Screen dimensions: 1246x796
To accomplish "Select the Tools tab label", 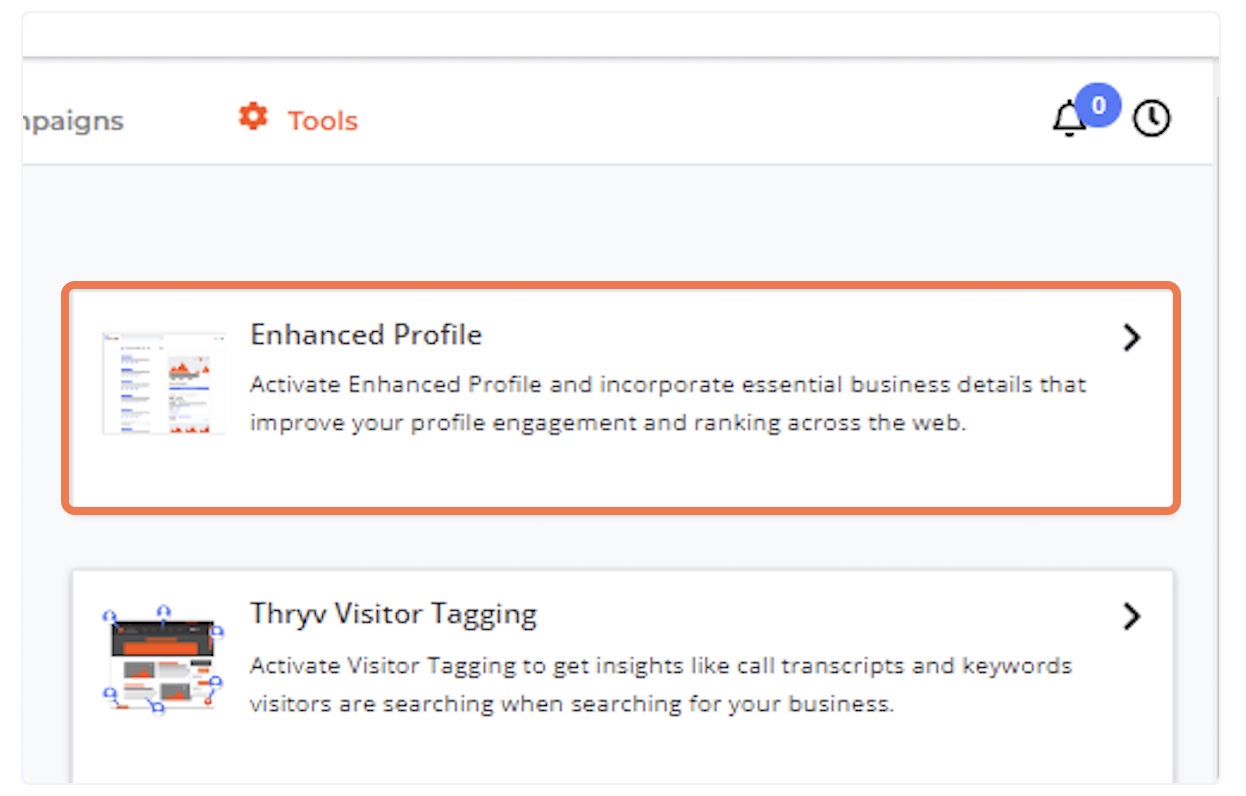I will tap(322, 121).
